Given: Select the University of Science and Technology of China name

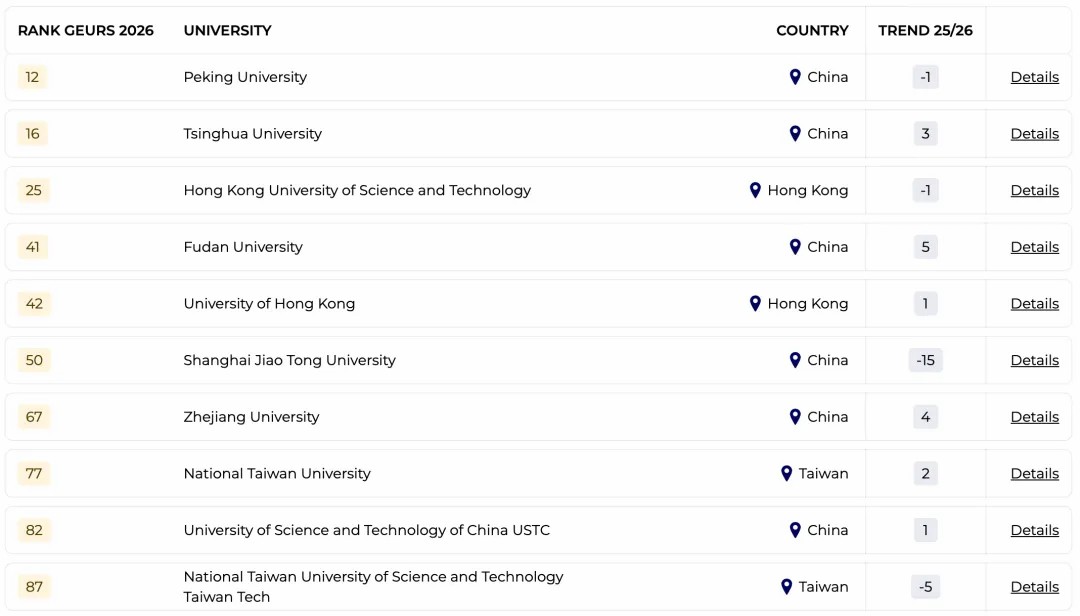Looking at the screenshot, I should 366,530.
